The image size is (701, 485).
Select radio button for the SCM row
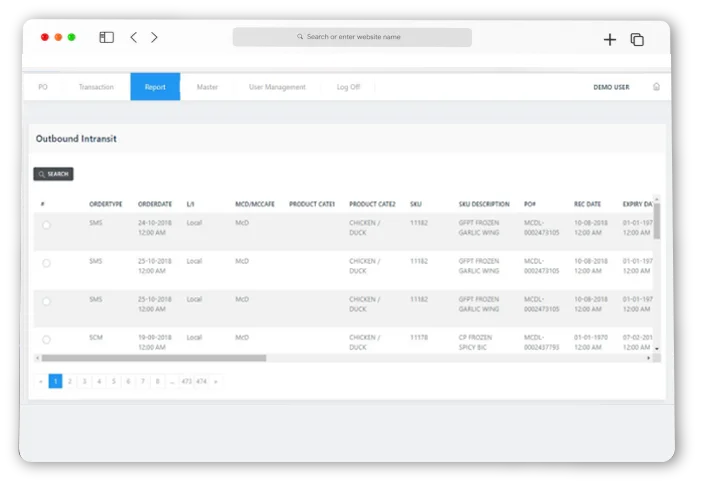(46, 339)
